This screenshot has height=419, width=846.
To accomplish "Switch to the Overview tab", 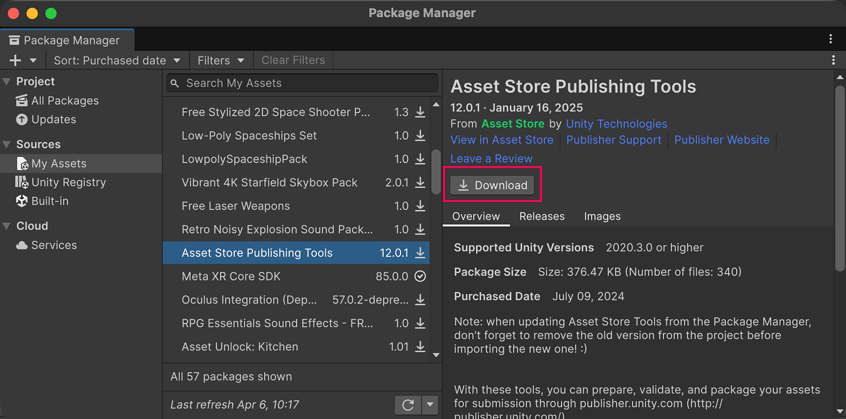I will [x=476, y=216].
